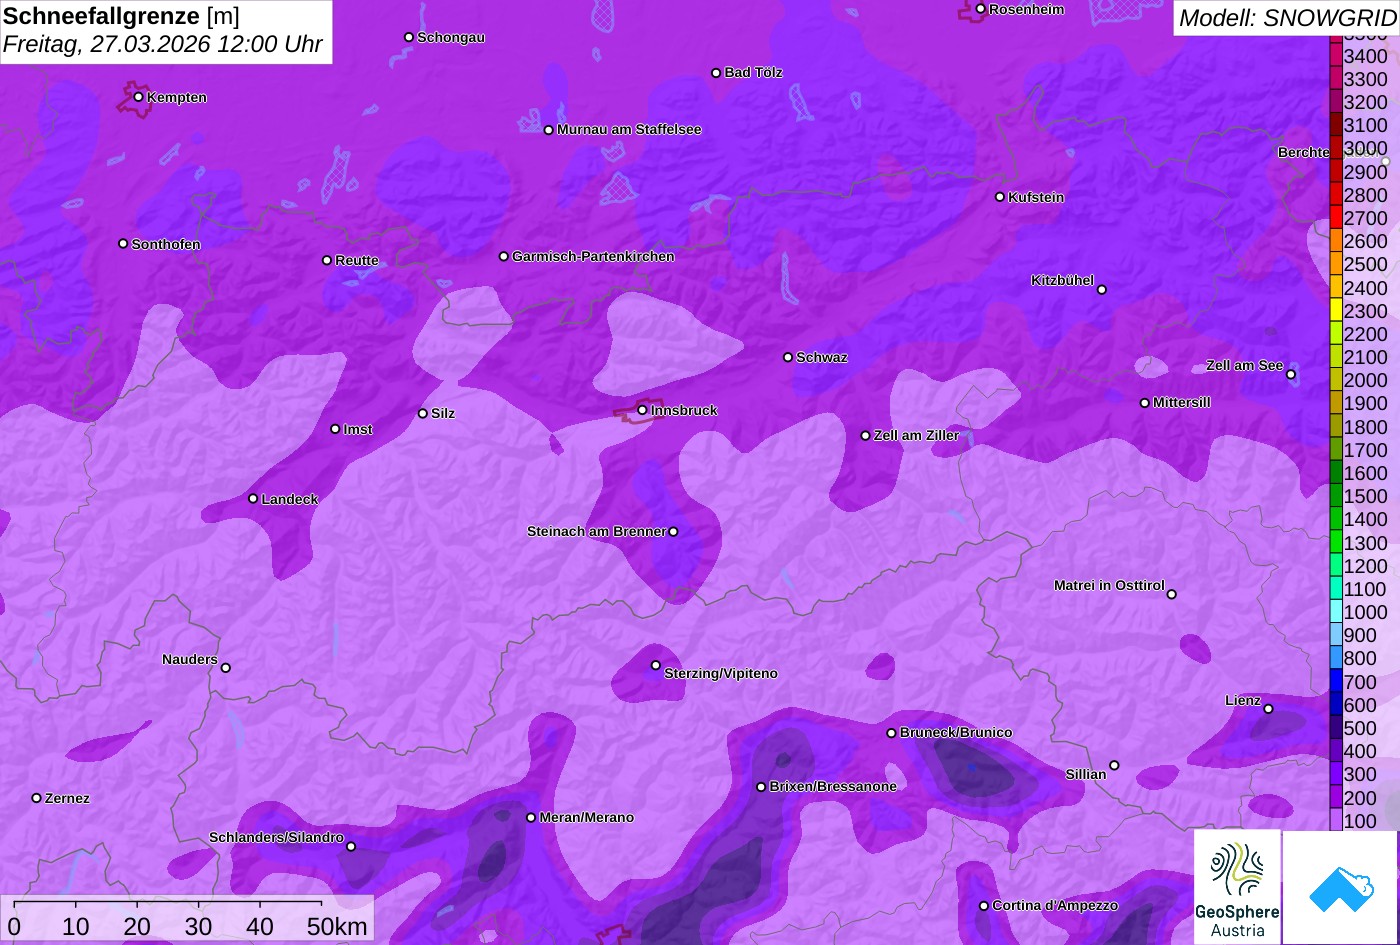Select the Schongau marker circle

408,37
